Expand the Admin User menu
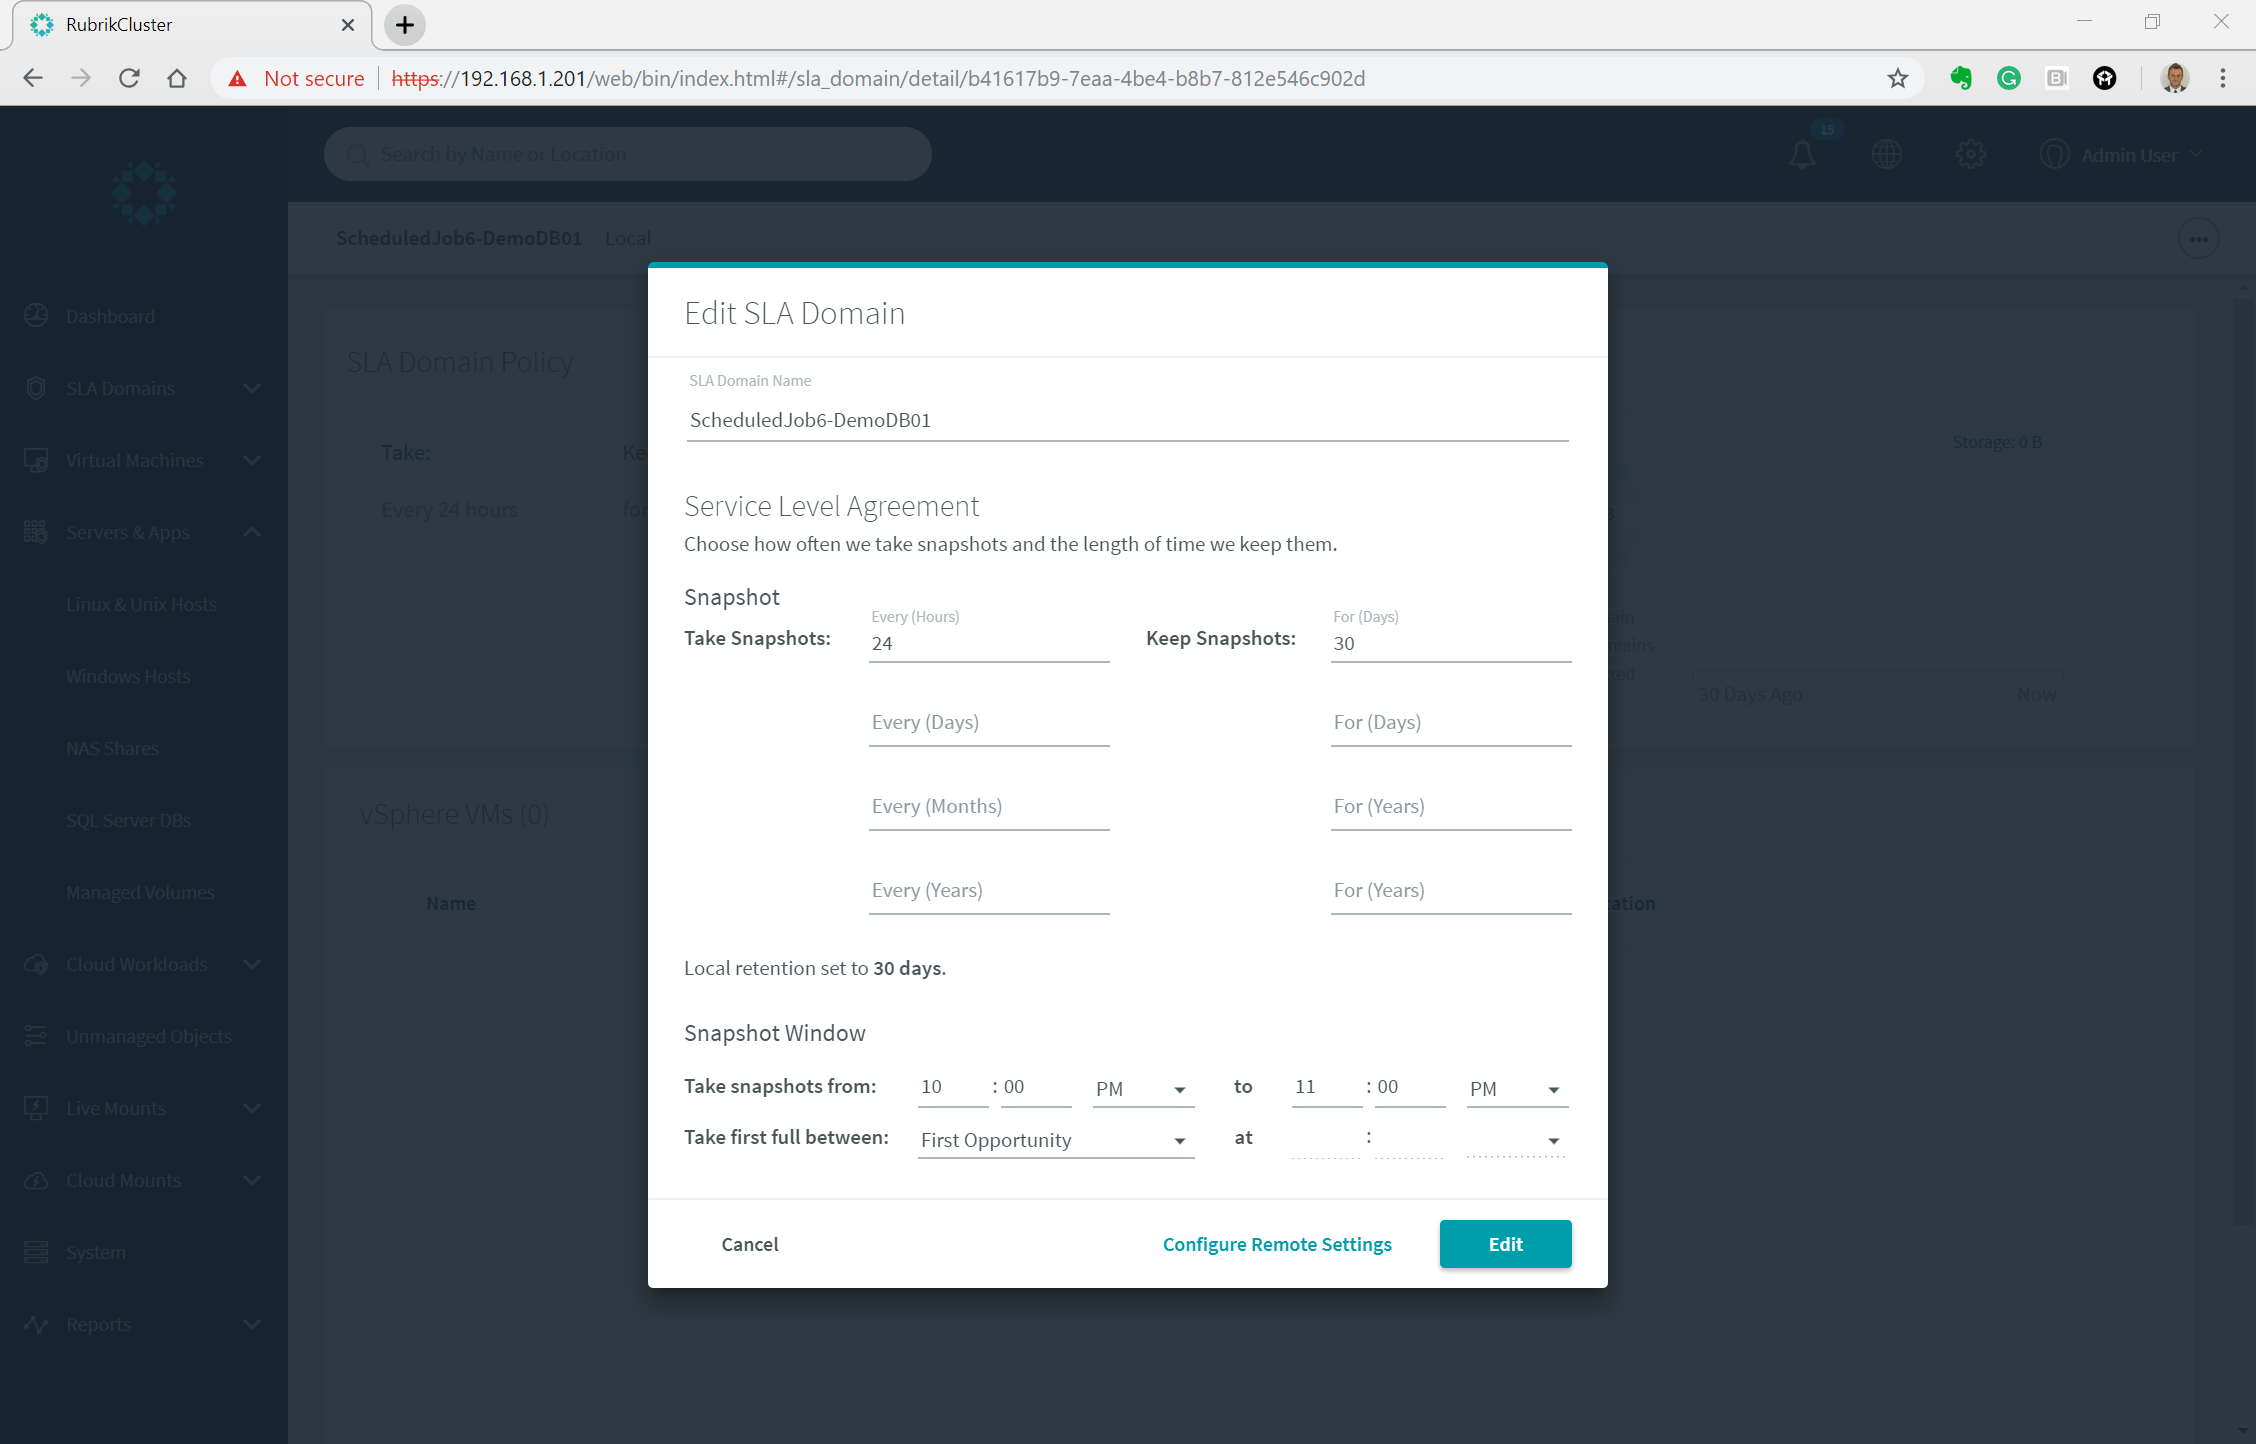 coord(2128,155)
